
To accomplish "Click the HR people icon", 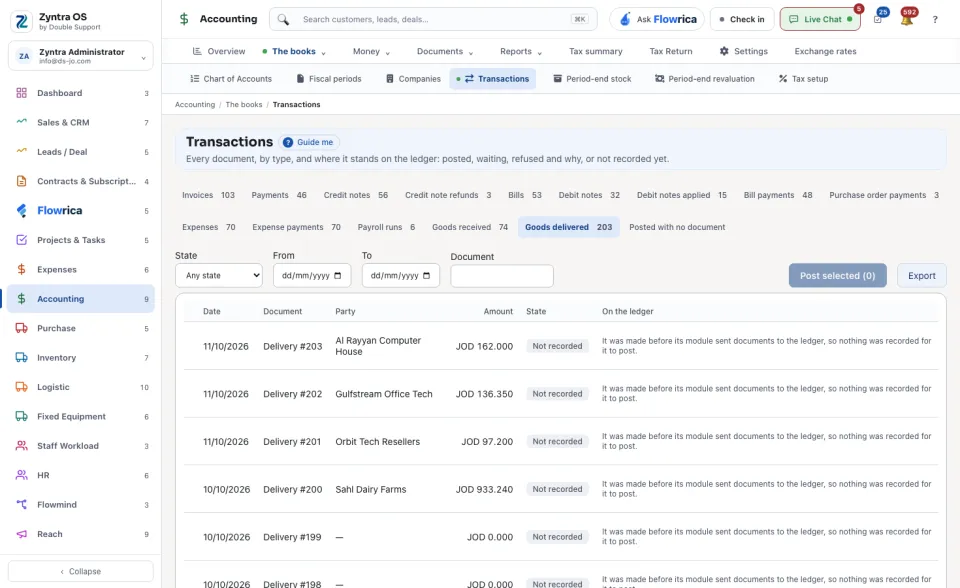I will pos(21,475).
